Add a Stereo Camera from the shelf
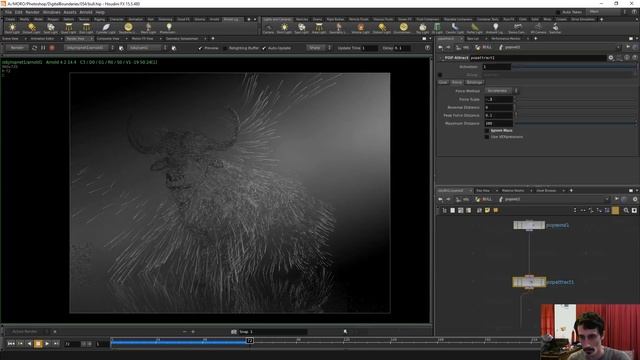The width and height of the screenshot is (640, 360). coord(517,28)
